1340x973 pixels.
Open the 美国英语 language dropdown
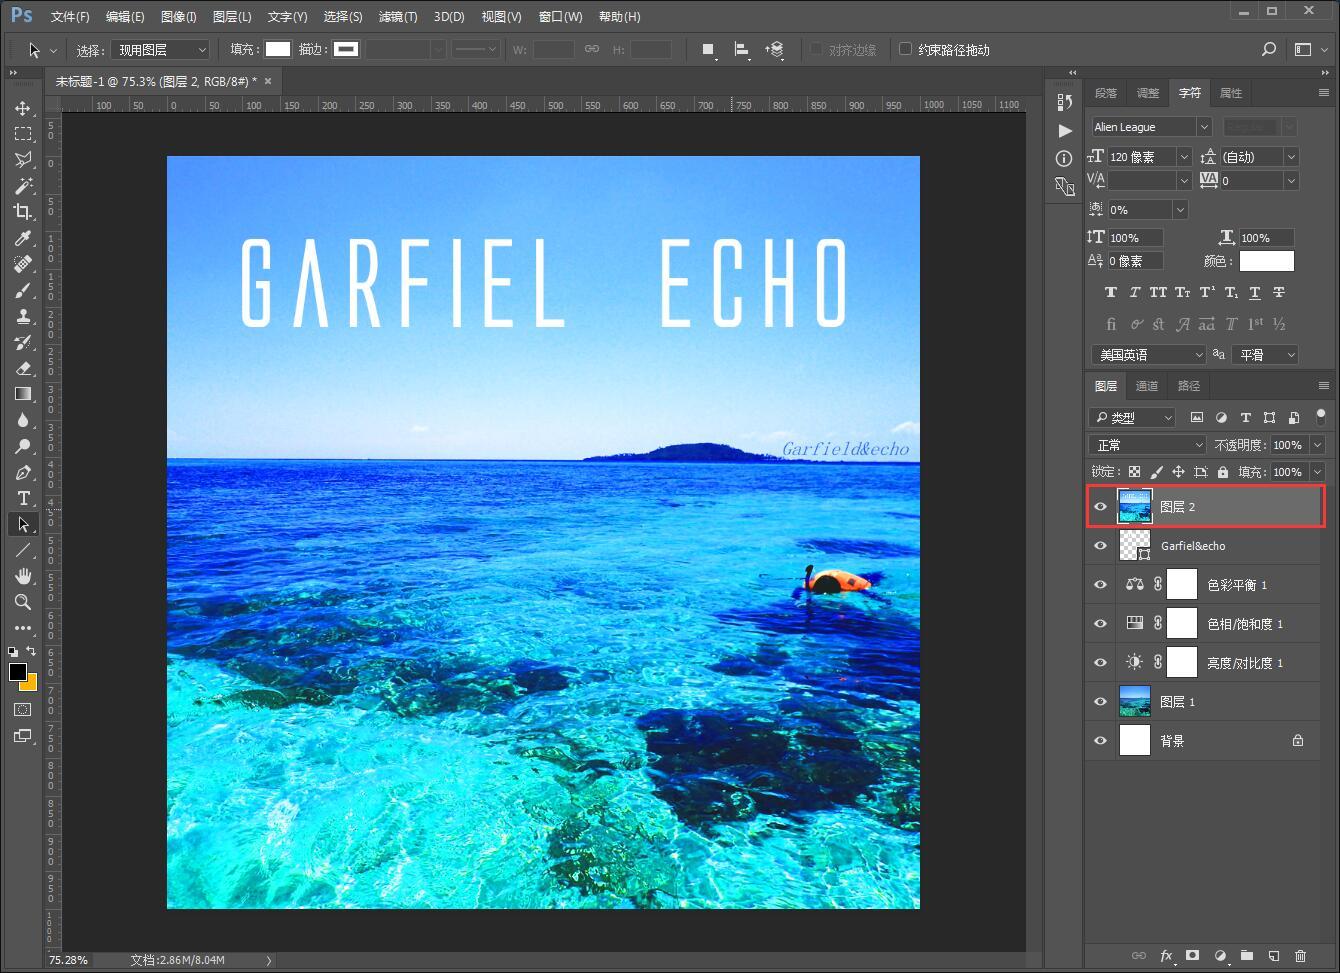pos(1148,355)
